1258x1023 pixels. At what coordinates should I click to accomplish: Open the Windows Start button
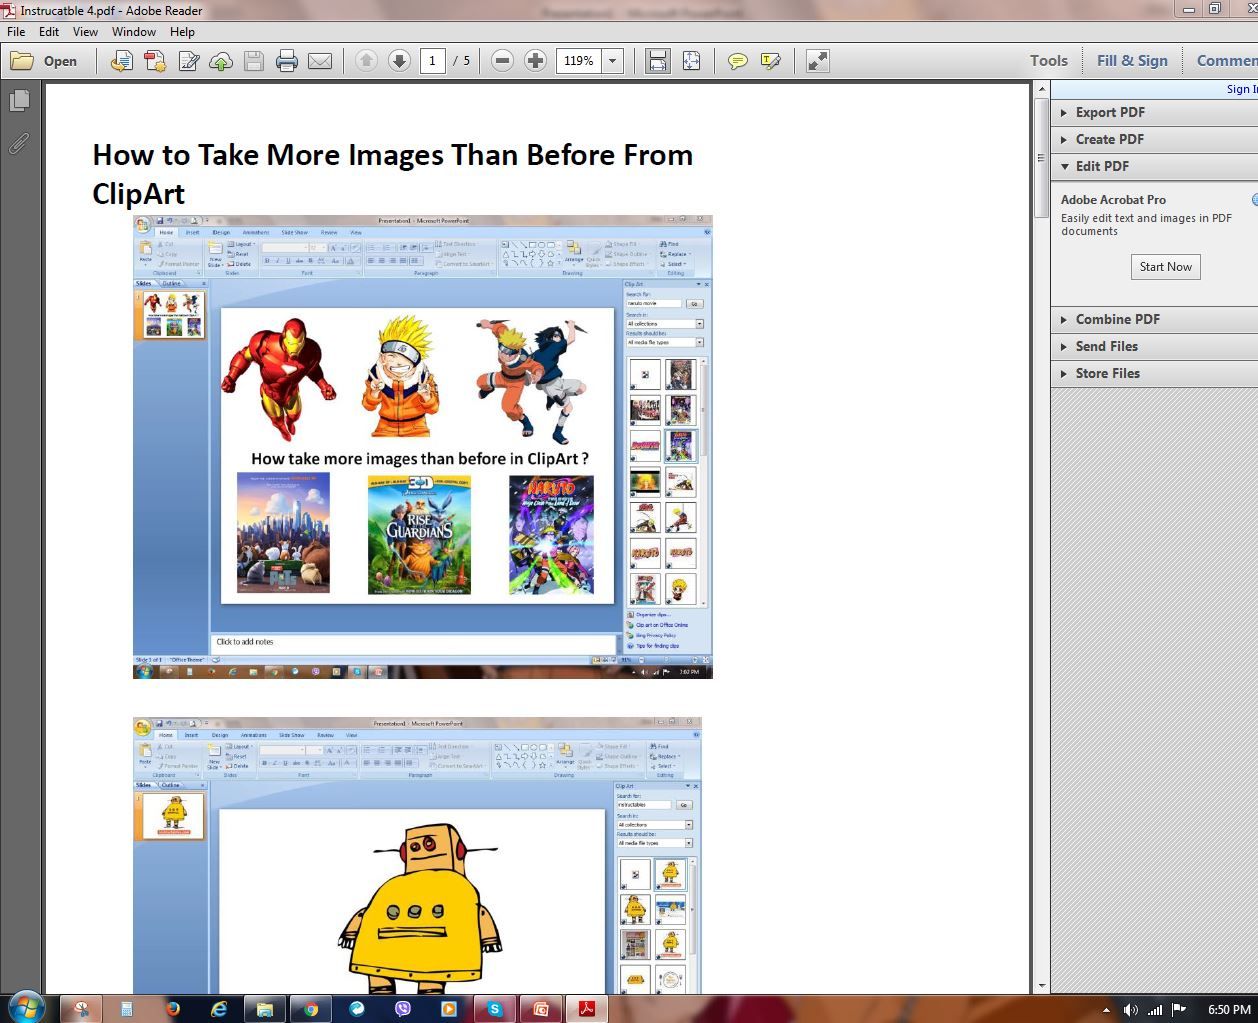click(25, 1008)
